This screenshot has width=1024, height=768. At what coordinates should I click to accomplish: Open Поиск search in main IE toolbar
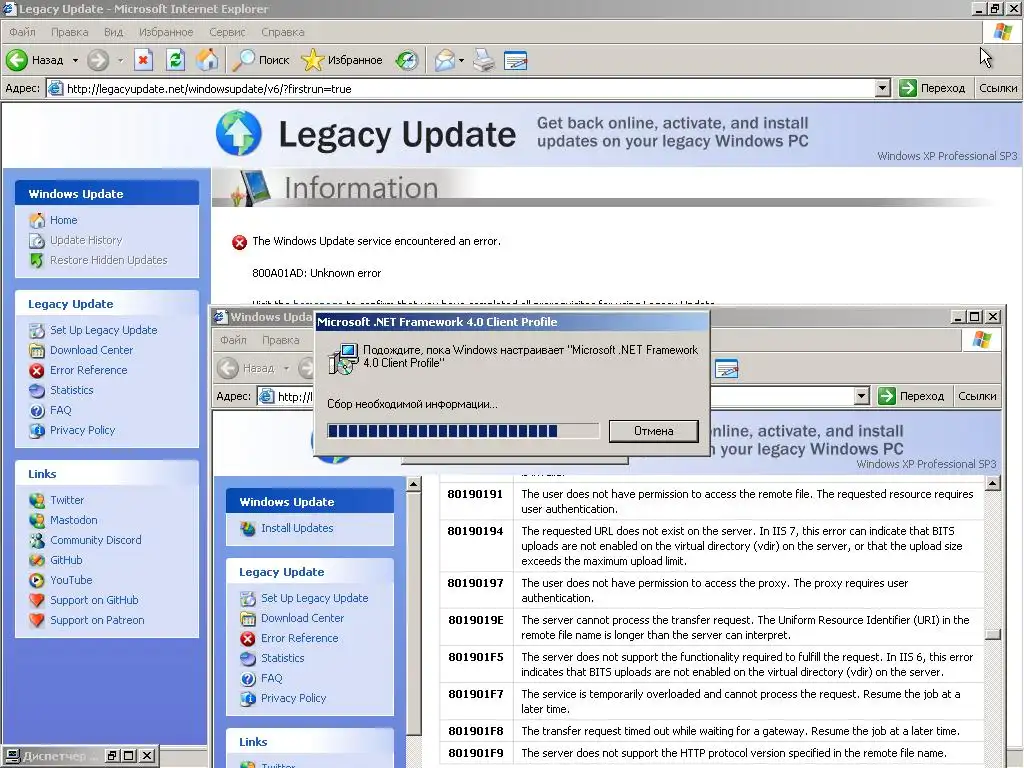(x=261, y=60)
